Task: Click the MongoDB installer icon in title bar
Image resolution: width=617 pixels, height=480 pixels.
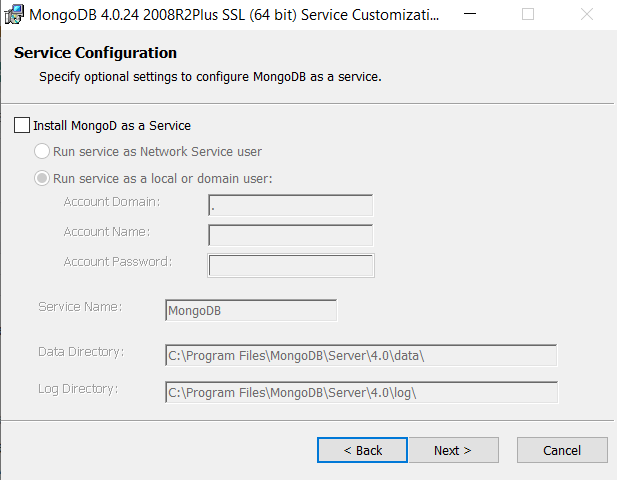Action: (14, 15)
